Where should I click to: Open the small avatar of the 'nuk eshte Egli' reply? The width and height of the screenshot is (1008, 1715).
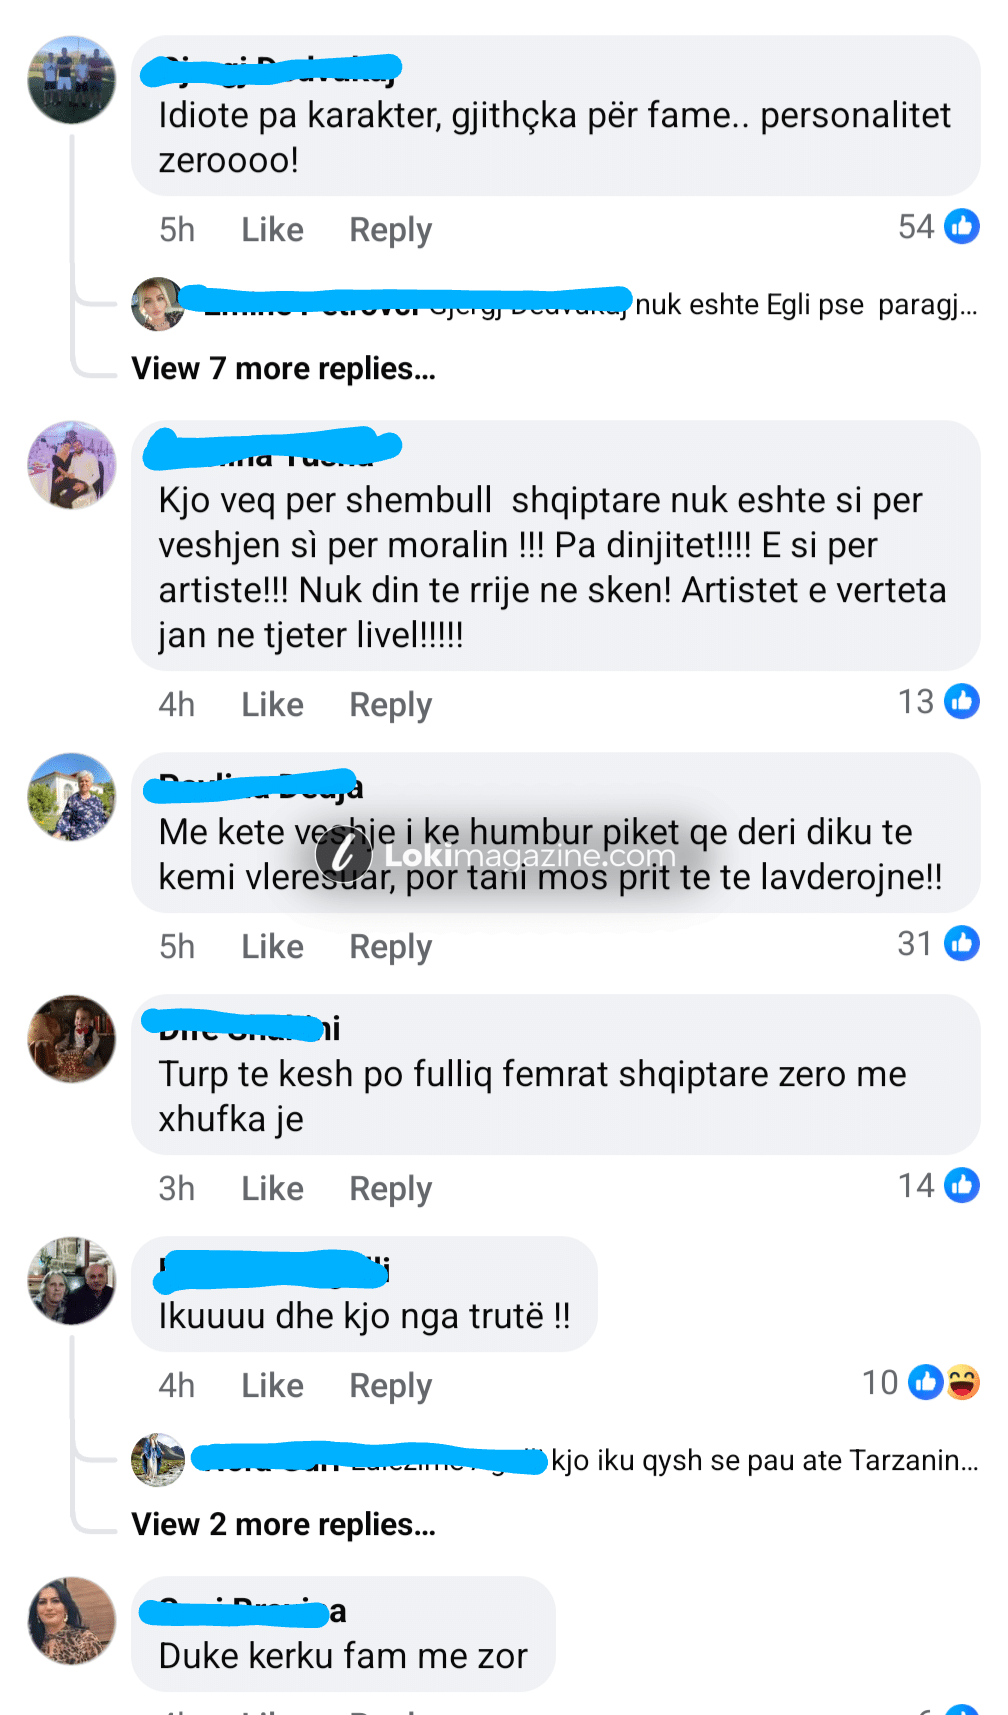(x=158, y=304)
